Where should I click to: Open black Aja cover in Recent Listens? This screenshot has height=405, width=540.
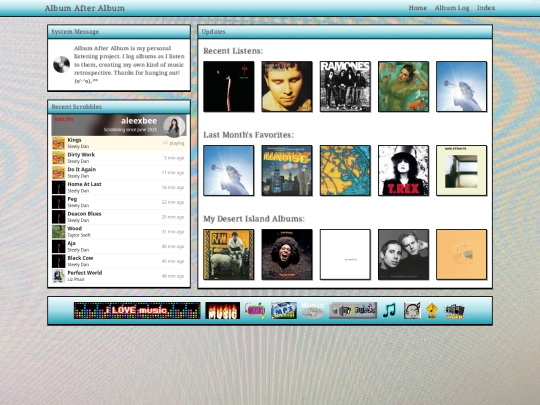tap(229, 86)
